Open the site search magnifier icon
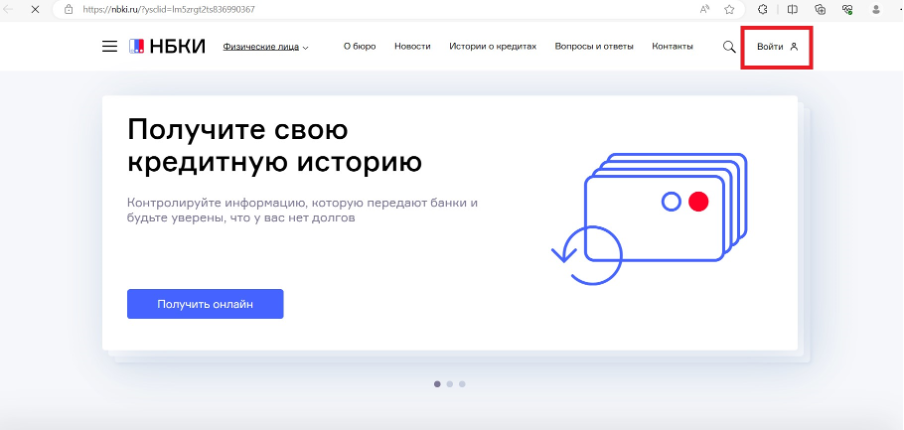 tap(729, 47)
